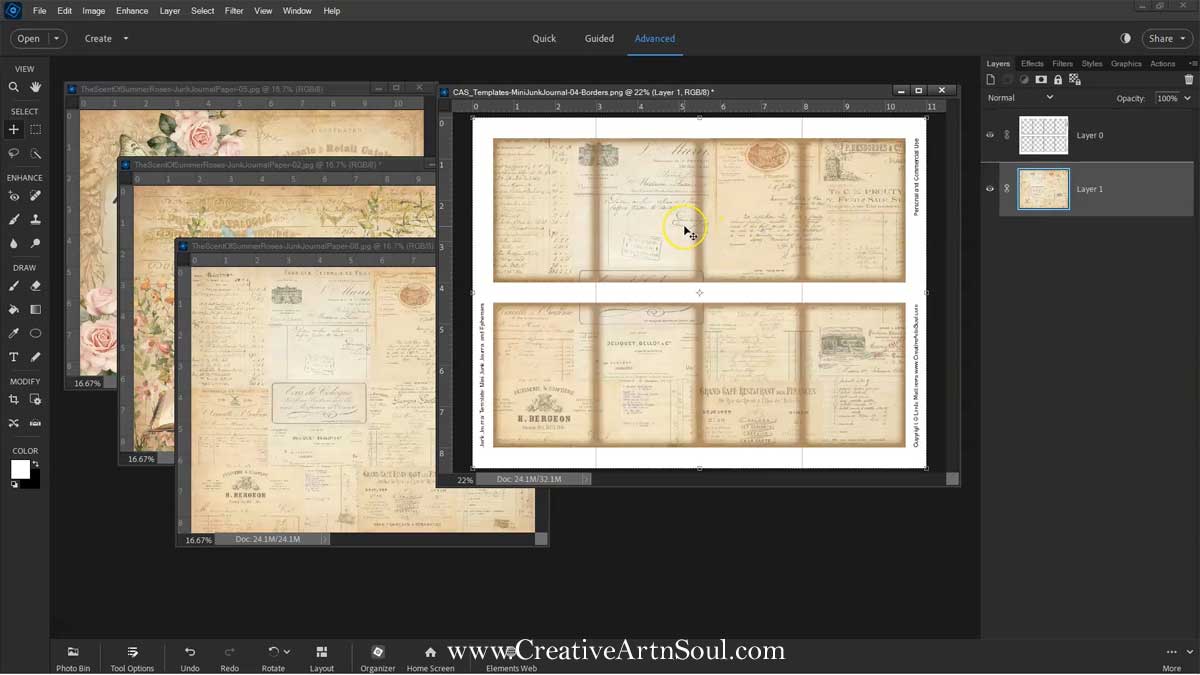Select the Crop tool
Image resolution: width=1200 pixels, height=675 pixels.
point(14,399)
